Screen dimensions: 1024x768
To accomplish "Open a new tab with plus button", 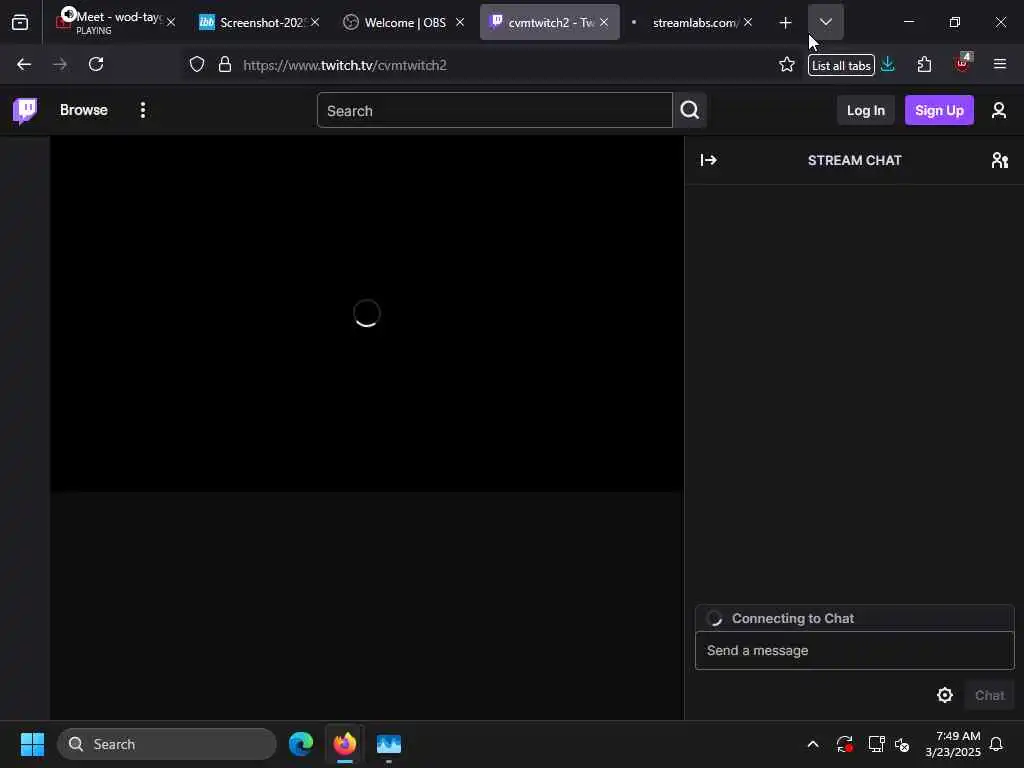I will click(x=786, y=23).
